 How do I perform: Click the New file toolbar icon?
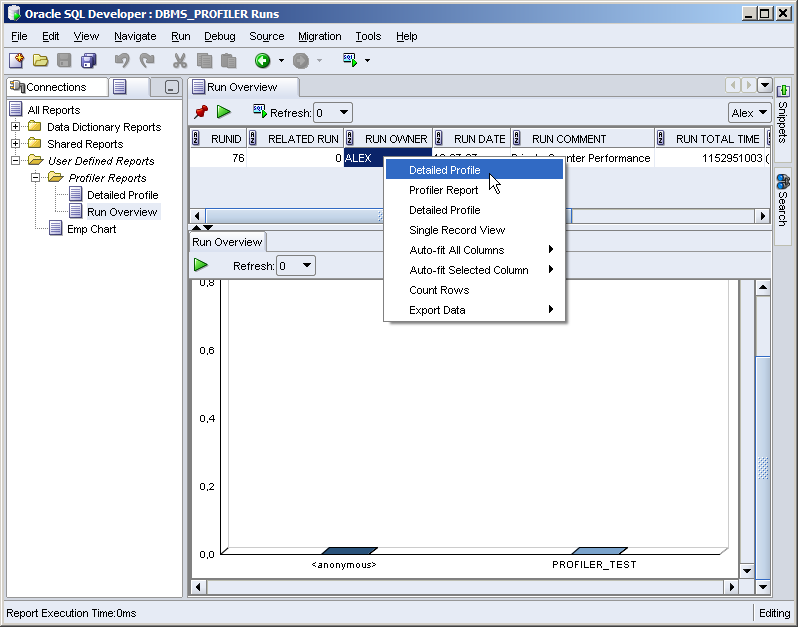tap(16, 61)
